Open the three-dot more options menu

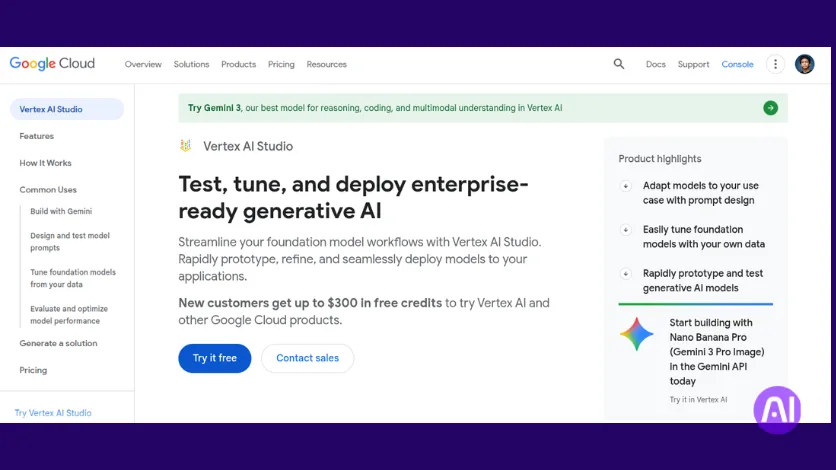coord(775,64)
